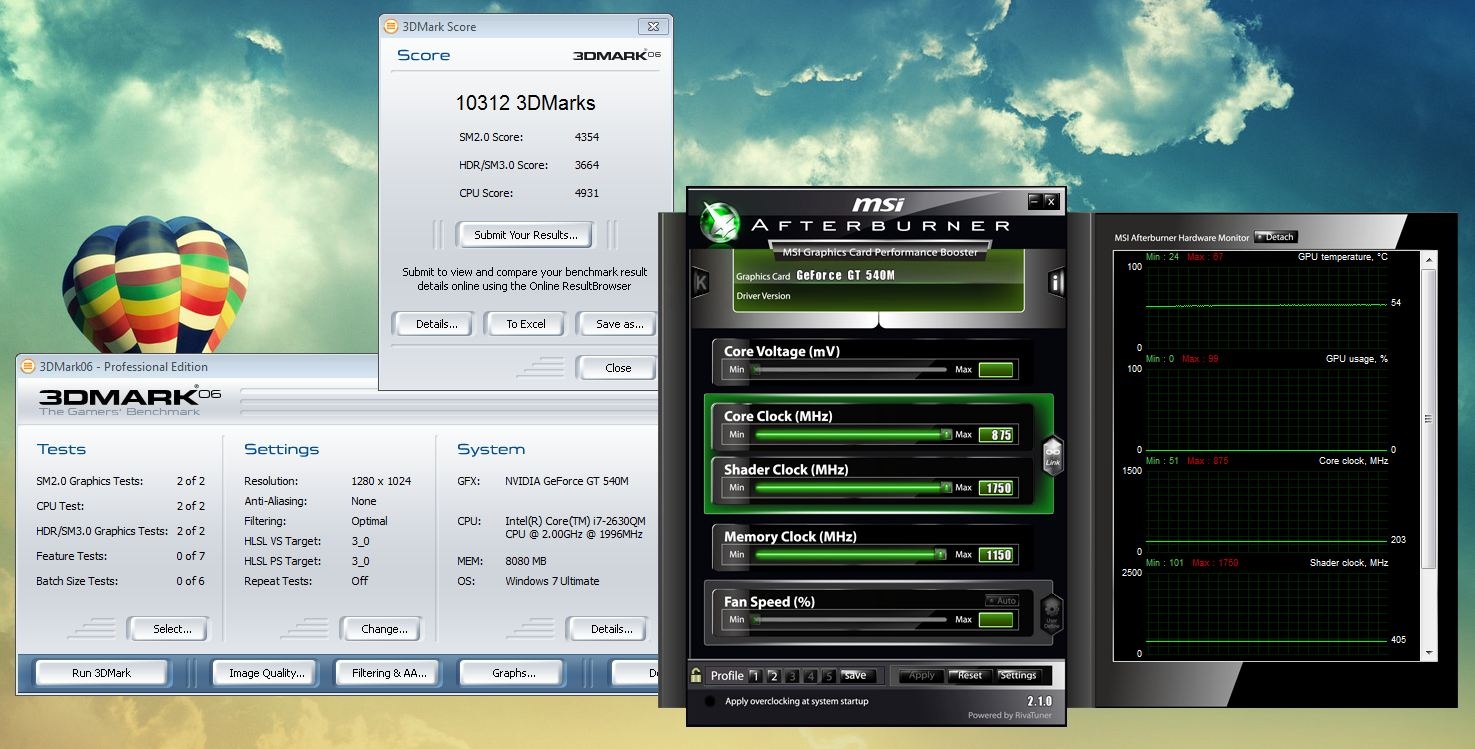Click the profile lock padlock icon
1475x749 pixels.
tap(696, 675)
